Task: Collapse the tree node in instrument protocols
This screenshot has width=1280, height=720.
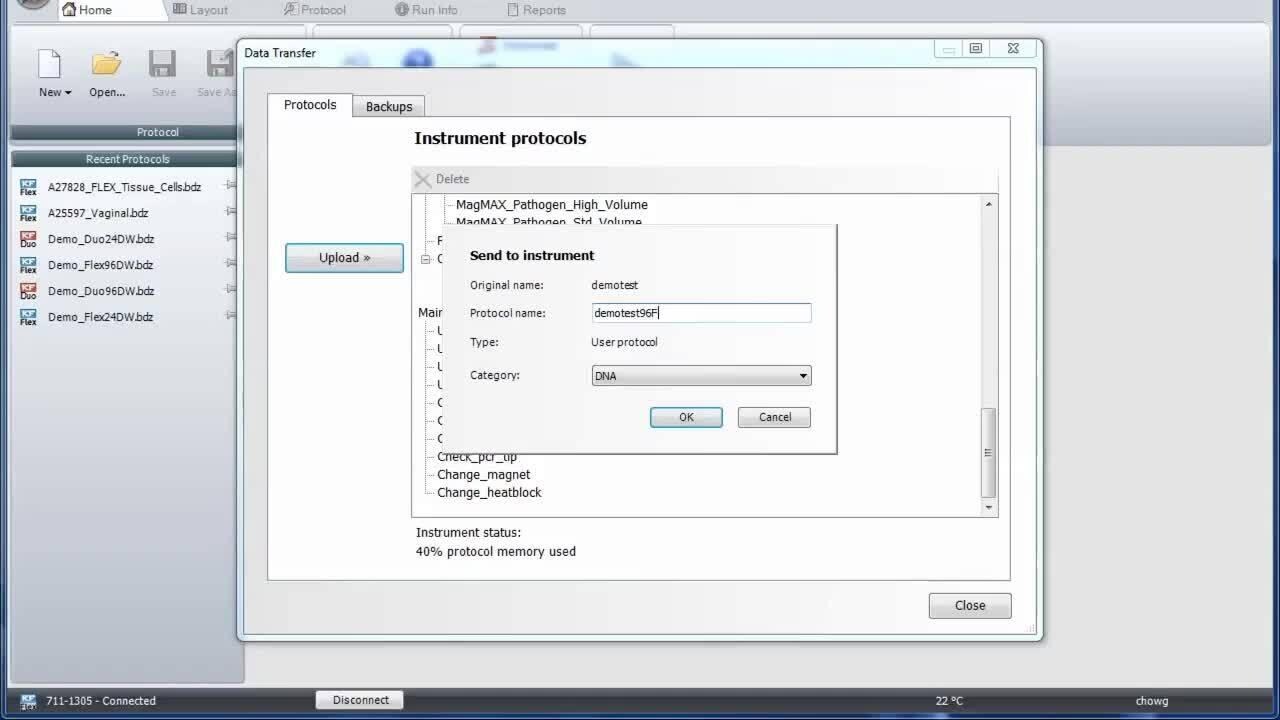Action: click(425, 259)
